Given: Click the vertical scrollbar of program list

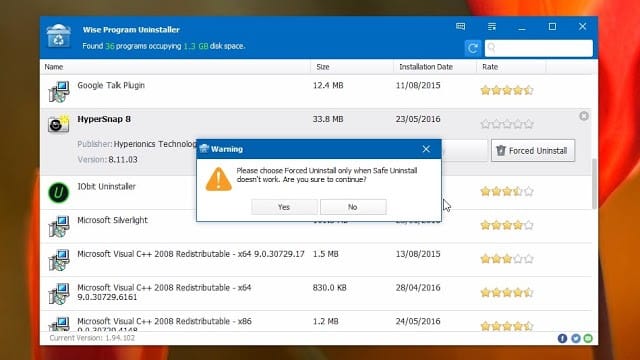Looking at the screenshot, I should tap(594, 184).
